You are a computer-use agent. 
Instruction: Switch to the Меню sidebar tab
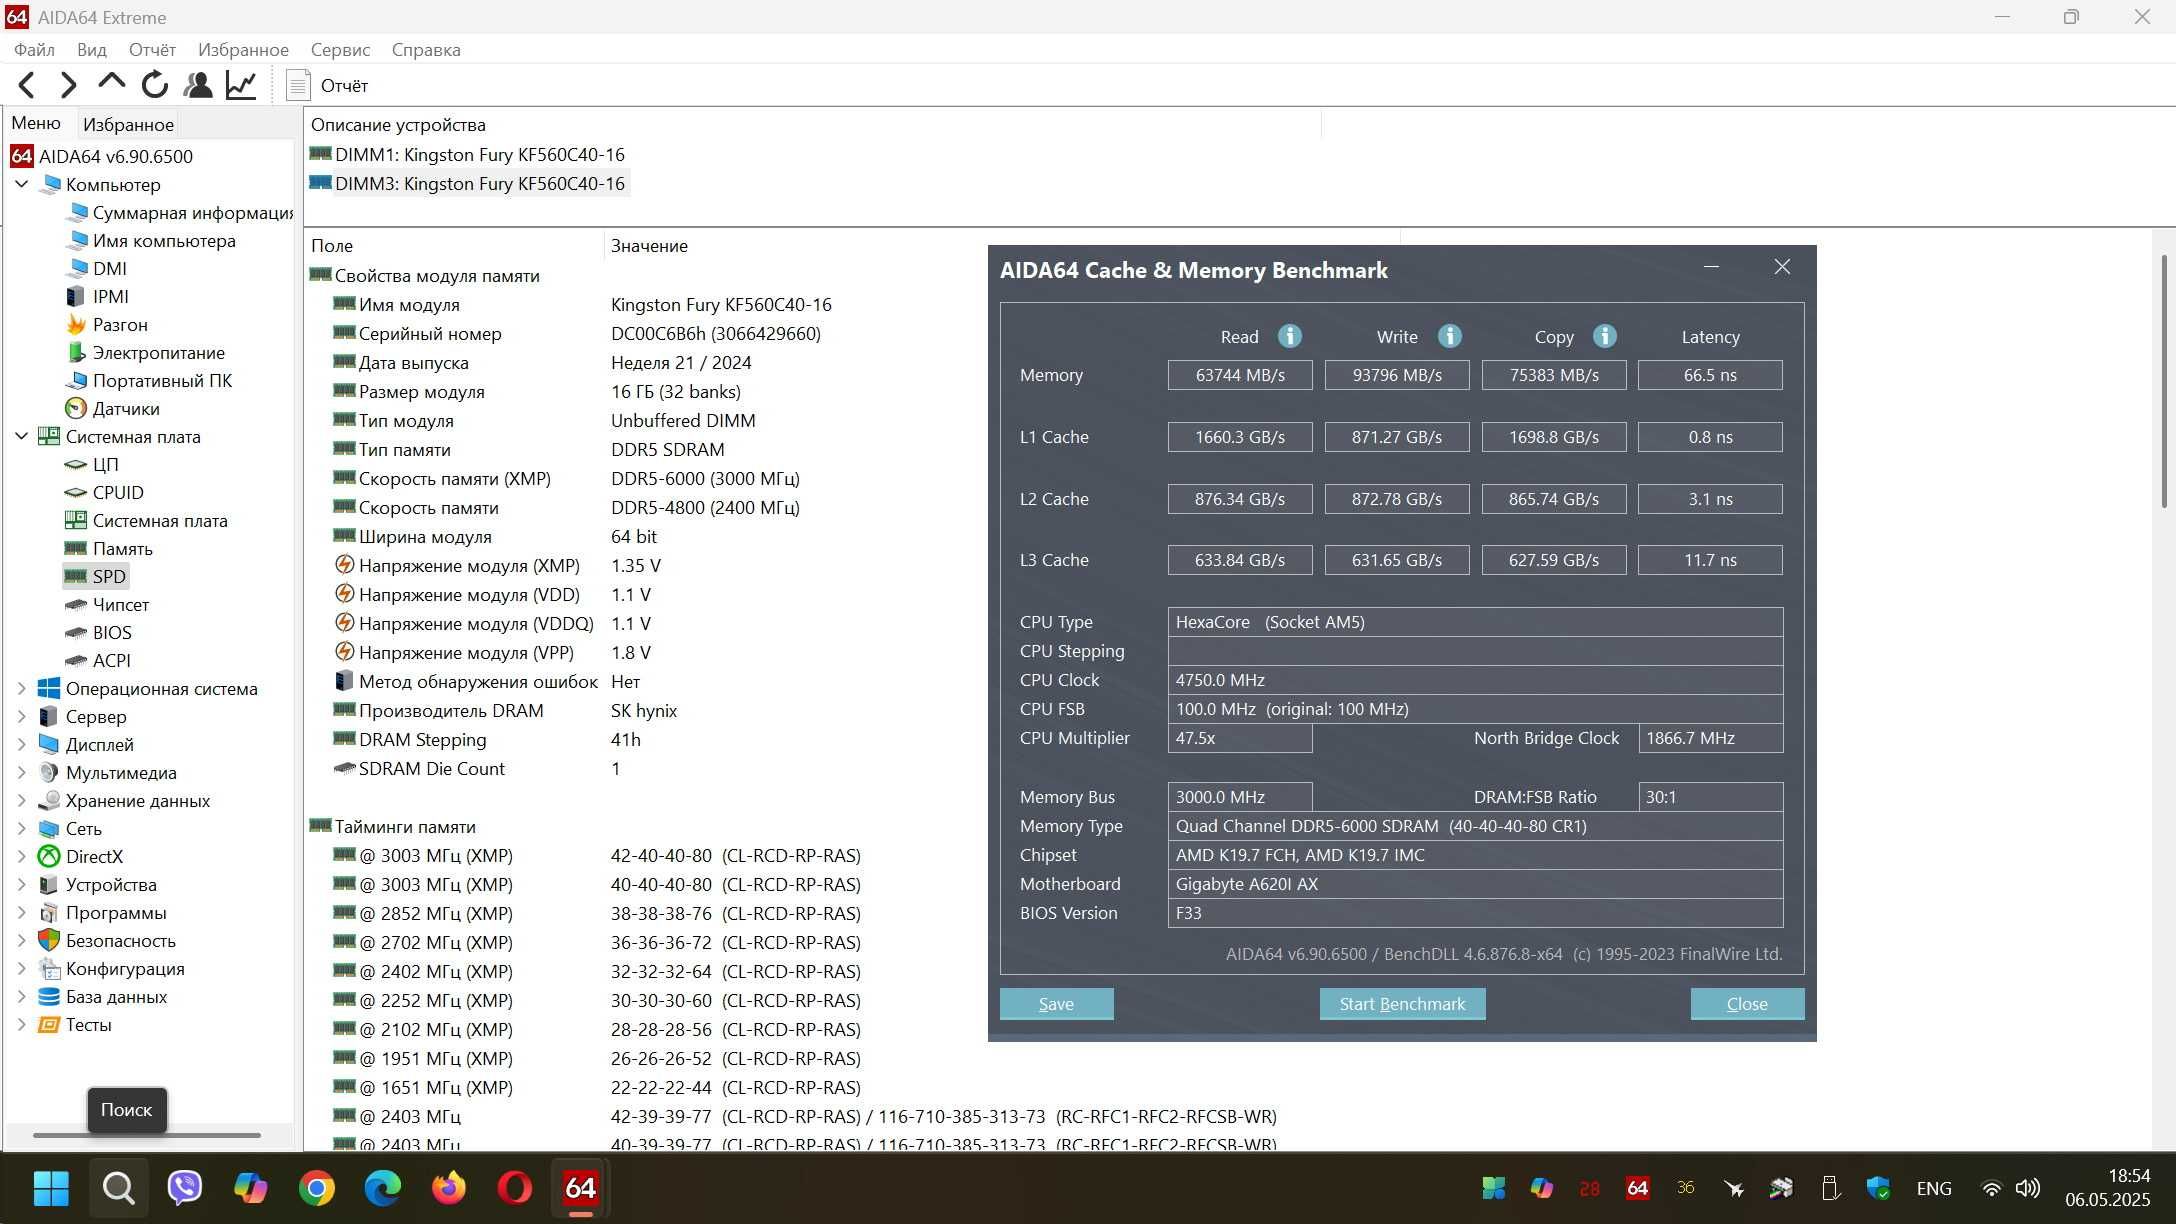(36, 123)
